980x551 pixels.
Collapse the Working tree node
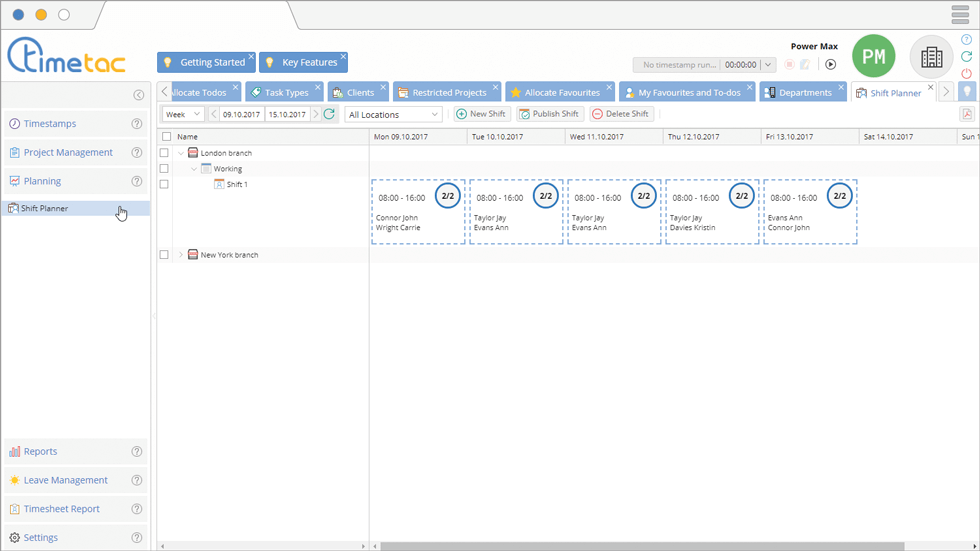[x=194, y=169]
